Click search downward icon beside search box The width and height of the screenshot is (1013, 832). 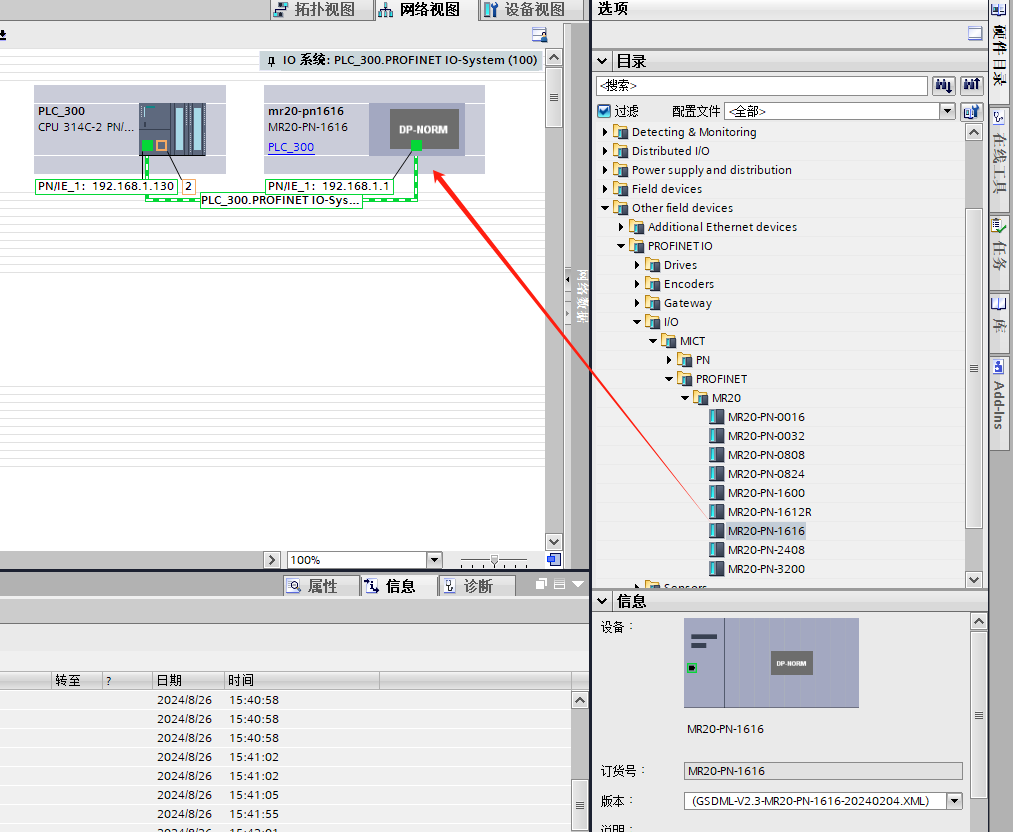pyautogui.click(x=944, y=85)
